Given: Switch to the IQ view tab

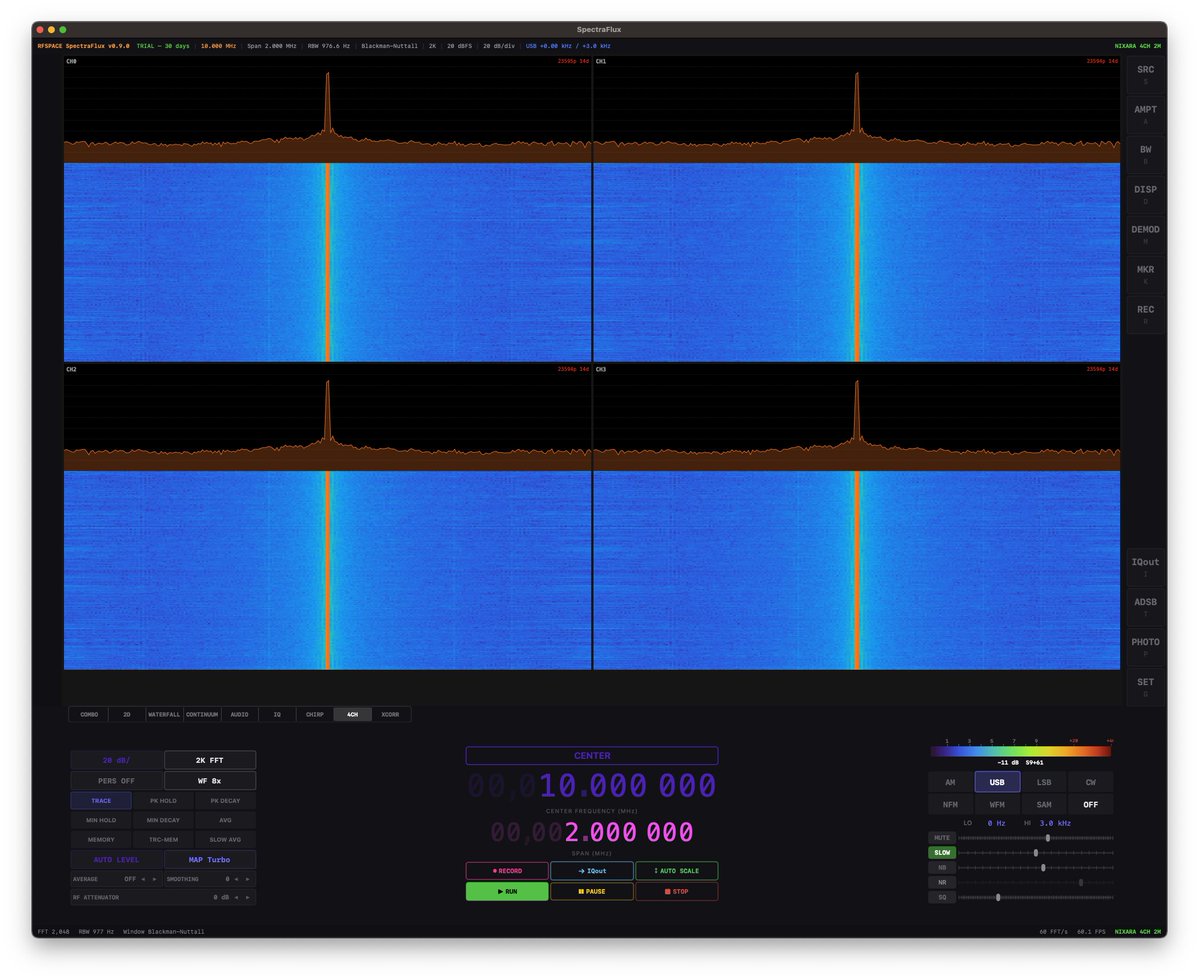Looking at the screenshot, I should [x=277, y=715].
